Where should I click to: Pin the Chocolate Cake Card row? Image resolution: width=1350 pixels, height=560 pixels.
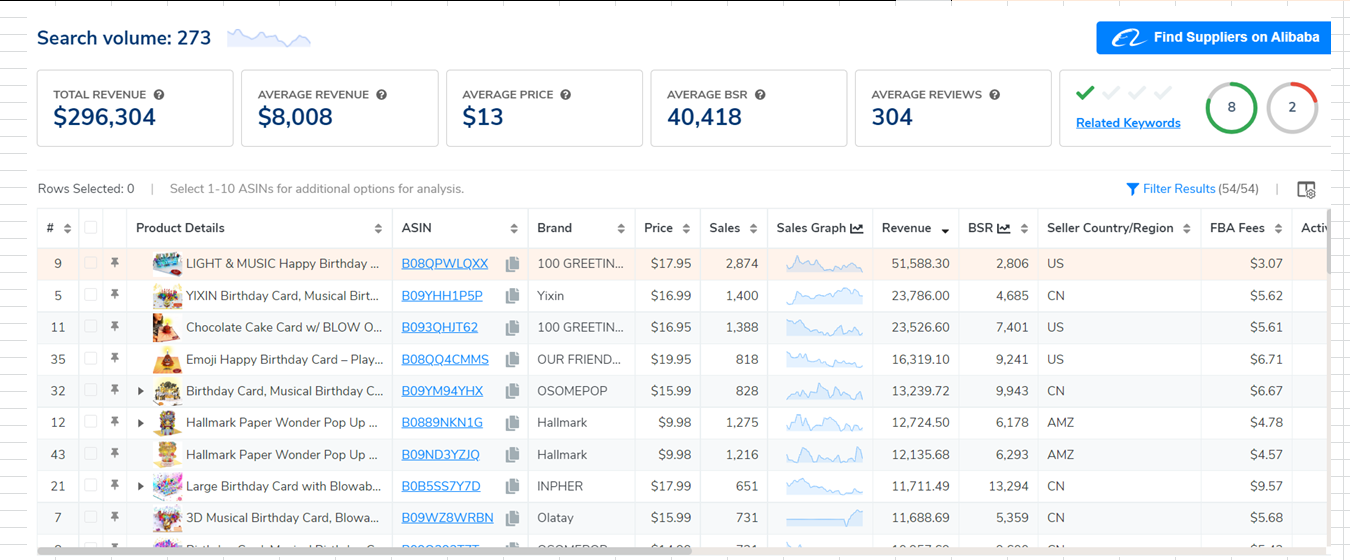coord(115,327)
